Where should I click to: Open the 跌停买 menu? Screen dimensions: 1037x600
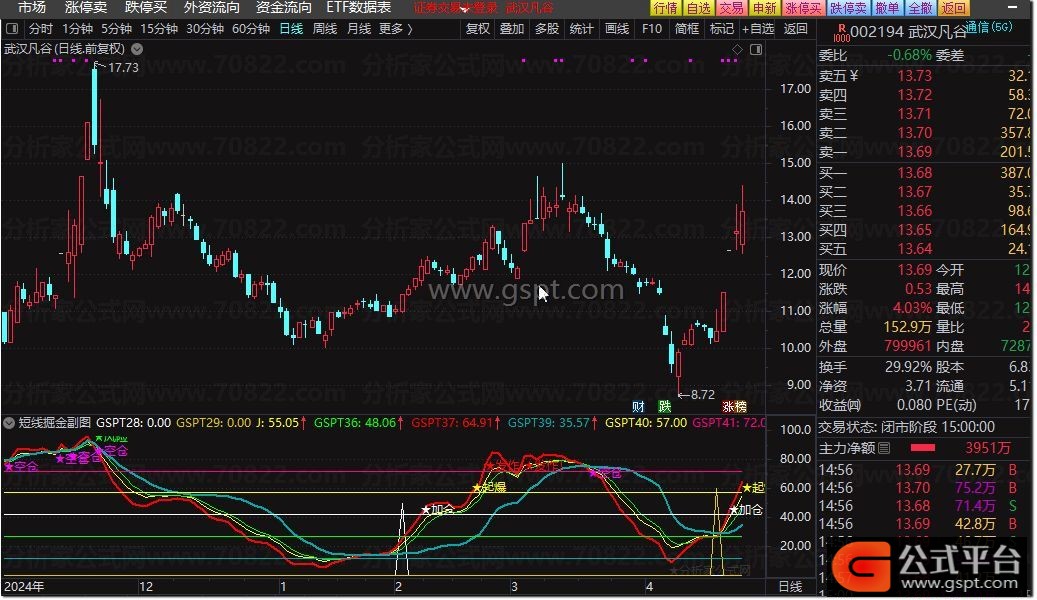[x=146, y=8]
